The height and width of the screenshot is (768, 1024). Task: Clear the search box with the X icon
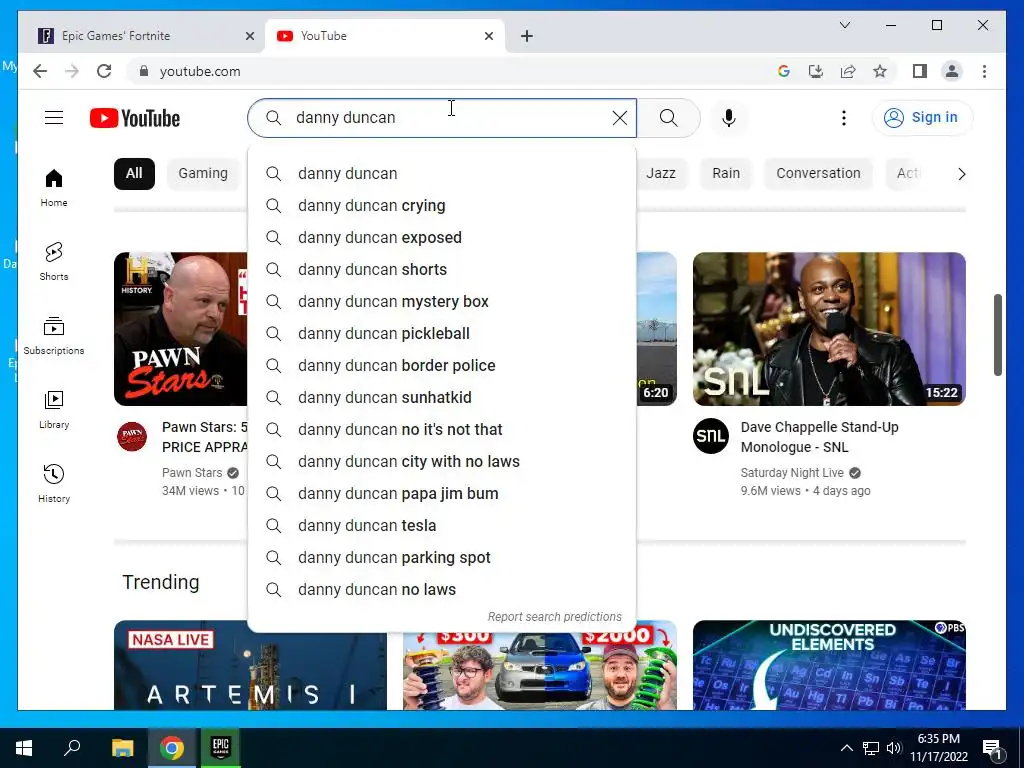[x=620, y=118]
